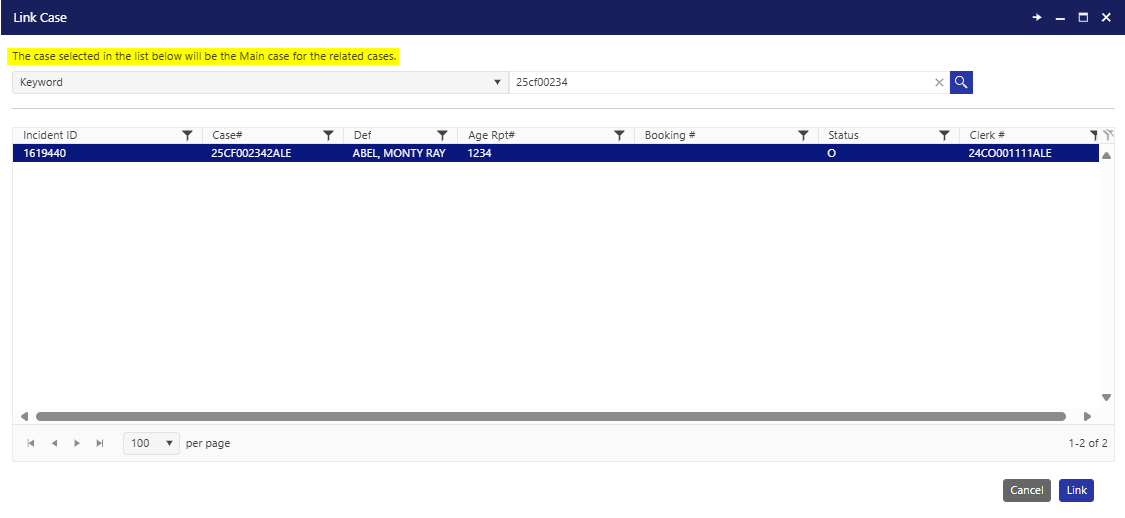Clear all filters icon at grid corner
1125x518 pixels.
[1108, 135]
